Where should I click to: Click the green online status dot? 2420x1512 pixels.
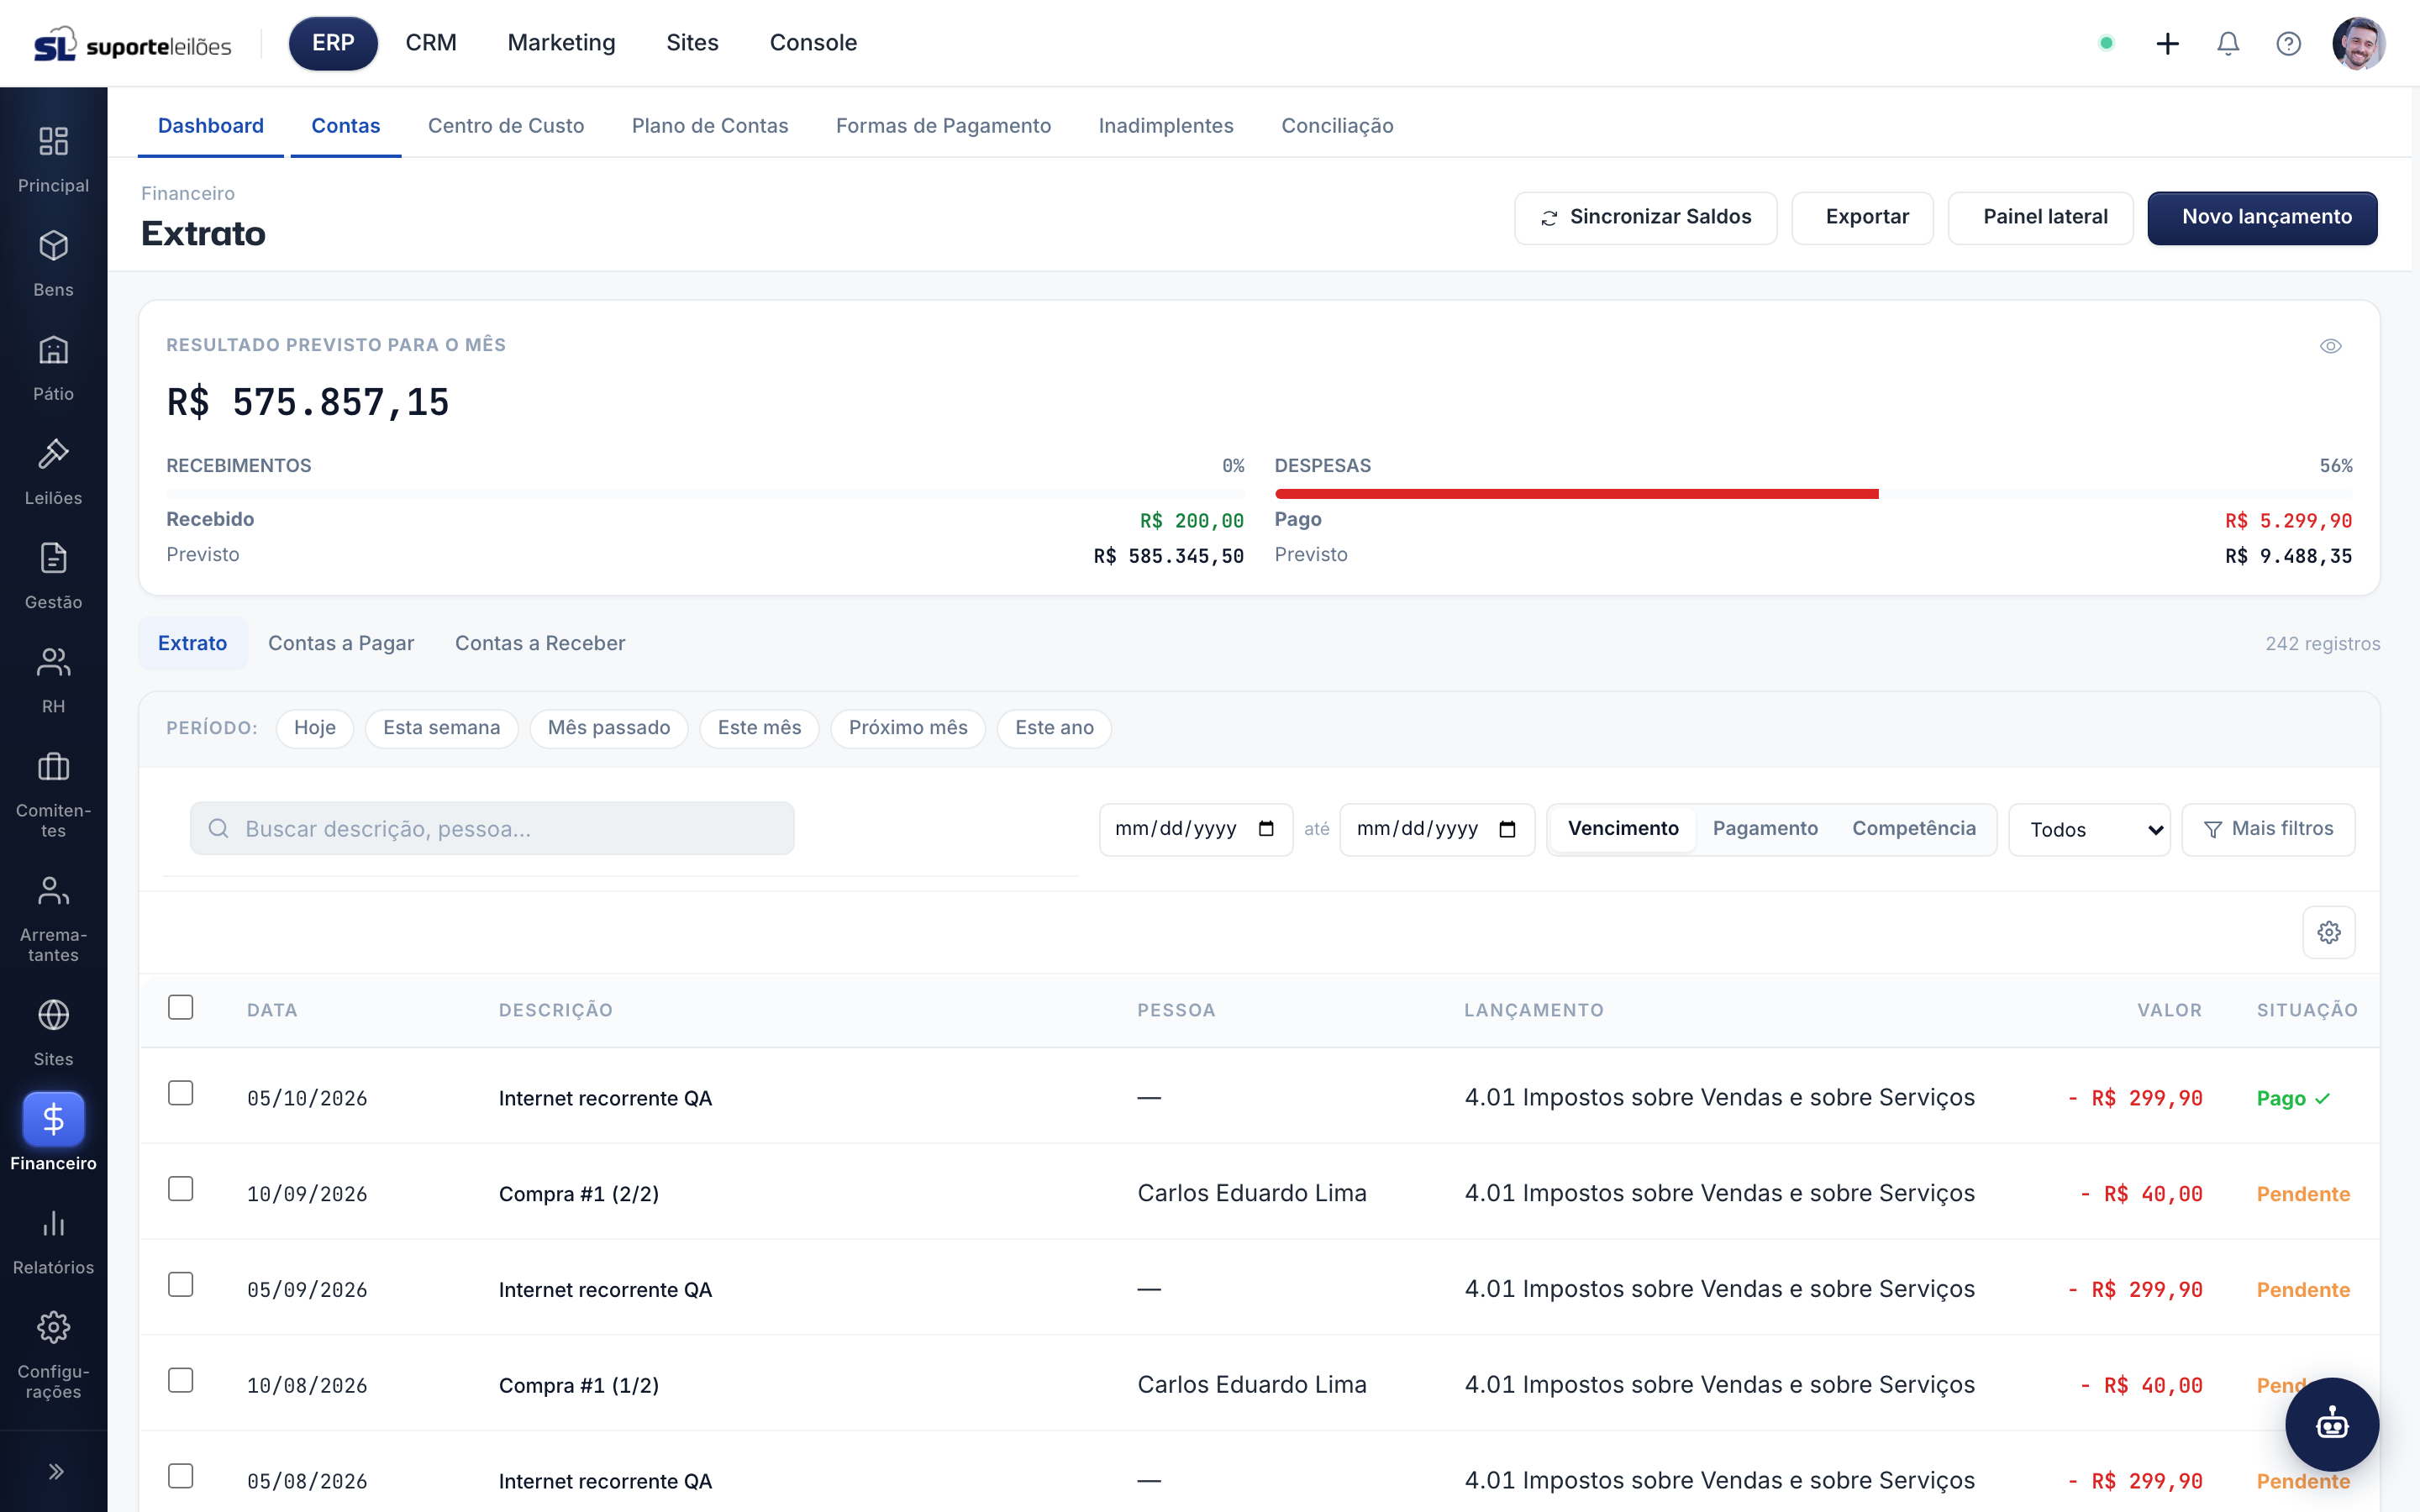(x=2106, y=43)
